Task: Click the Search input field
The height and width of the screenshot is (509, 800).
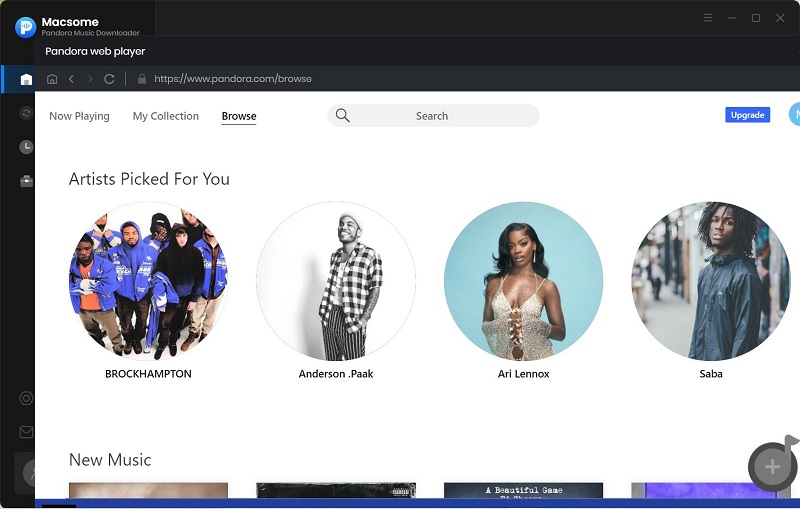Action: click(x=433, y=116)
